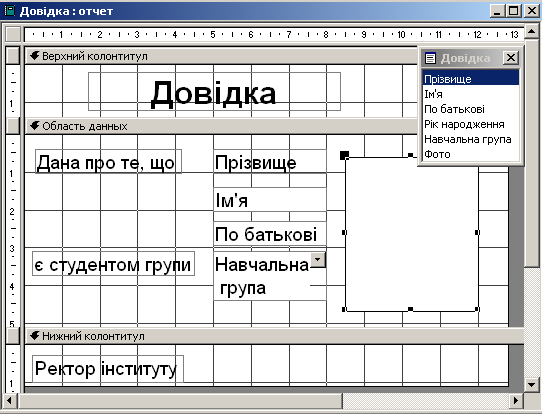Select the Ректор інституту label
This screenshot has width=542, height=414.
108,368
